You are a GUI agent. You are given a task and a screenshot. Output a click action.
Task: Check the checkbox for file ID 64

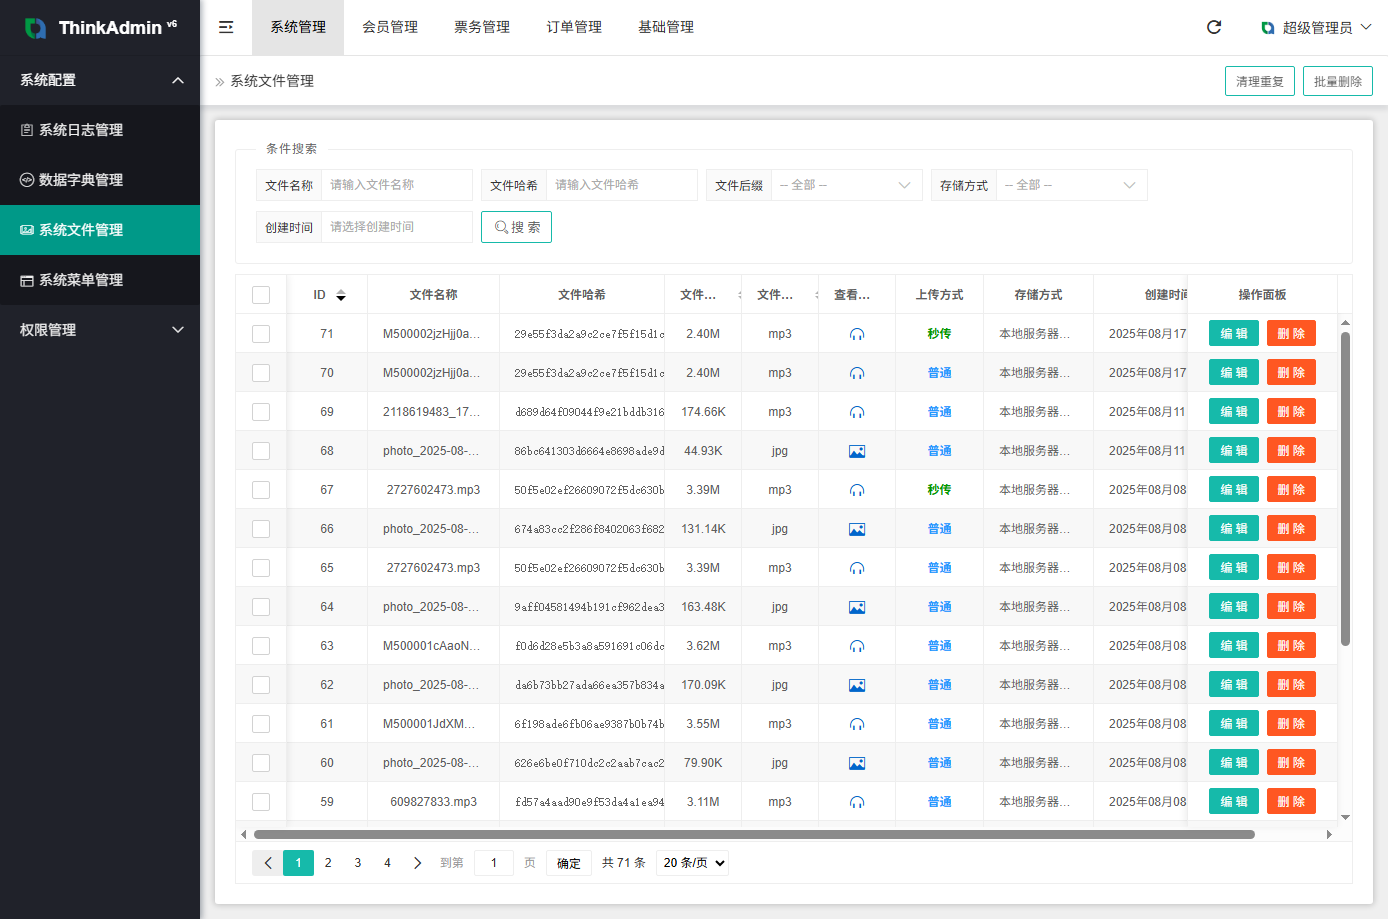coord(261,607)
